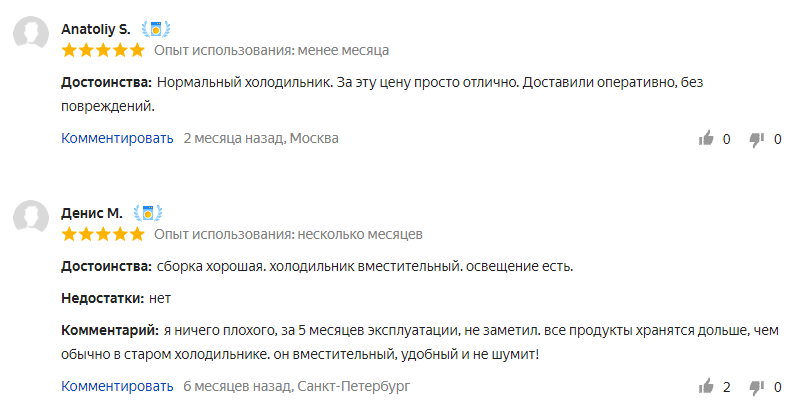Open Комментировать link under Anatoliy's review
Screen dimensions: 793x412
tap(117, 139)
